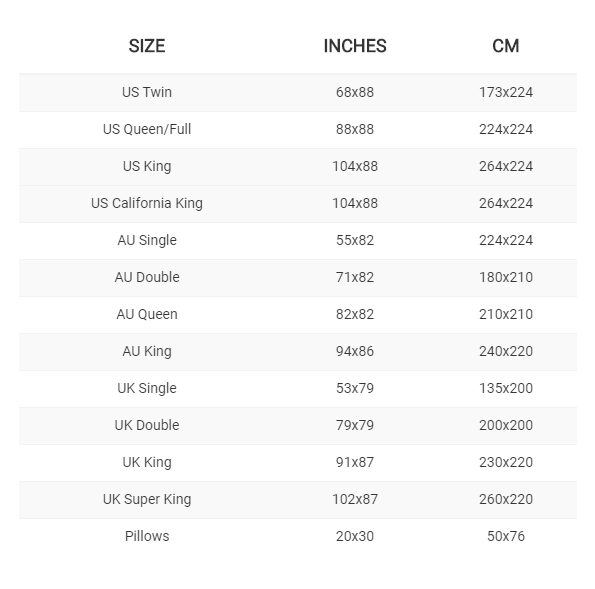Image resolution: width=595 pixels, height=589 pixels.
Task: Click the AU Queen cm value 210x210
Action: pos(506,314)
